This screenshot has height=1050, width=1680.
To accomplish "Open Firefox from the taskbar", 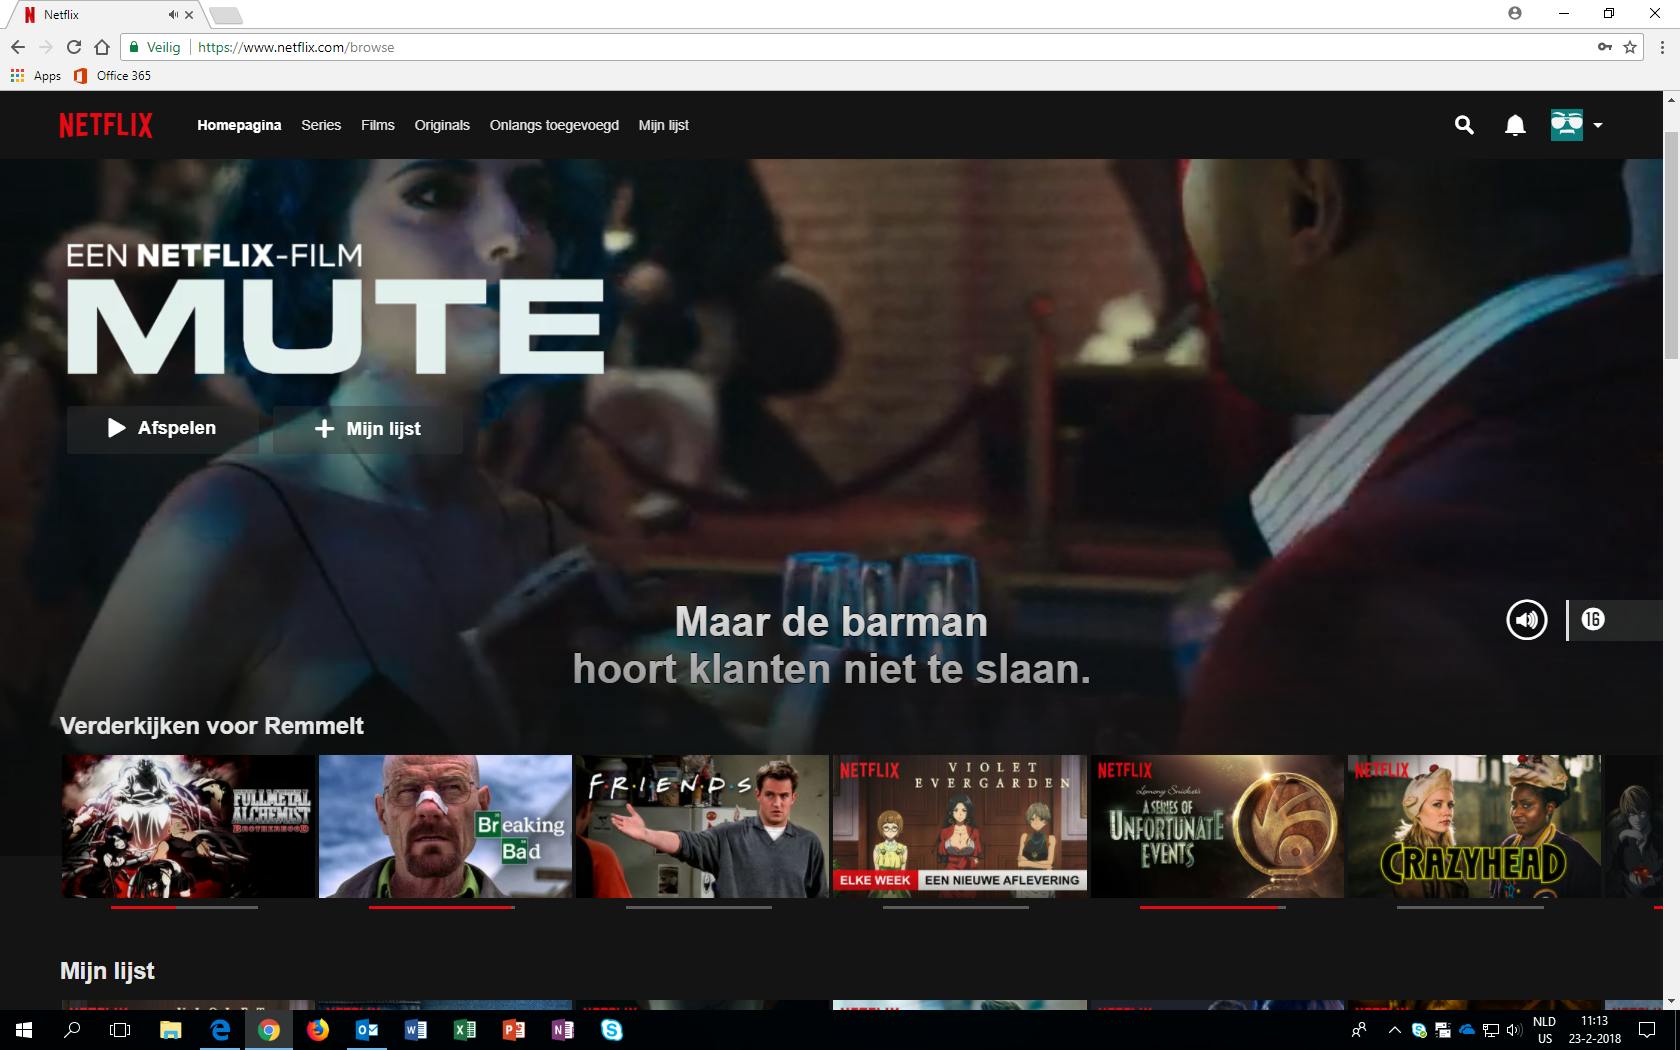I will point(318,1030).
